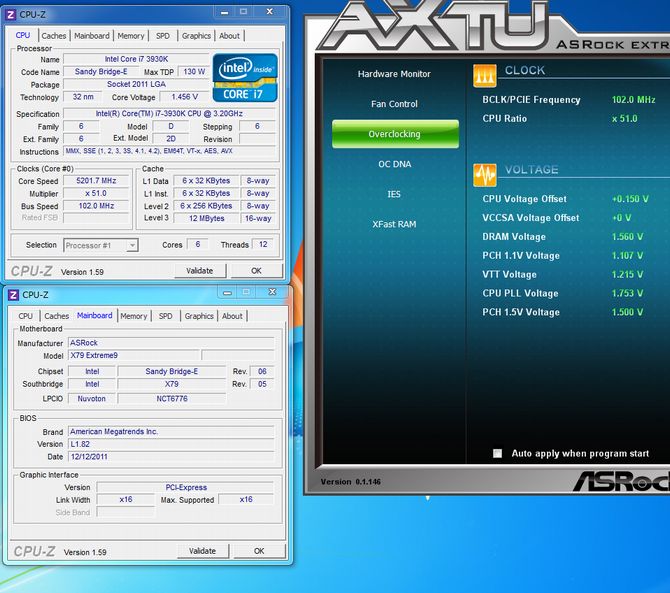Open Hardware Monitor in AXTU sidebar

(394, 74)
